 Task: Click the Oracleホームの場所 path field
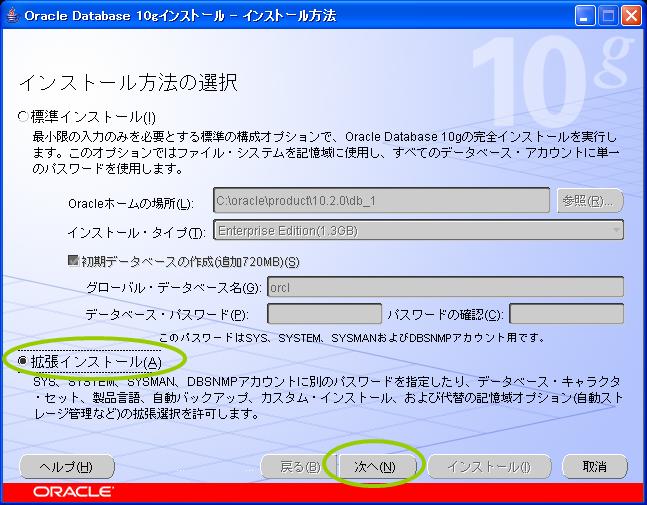(381, 201)
